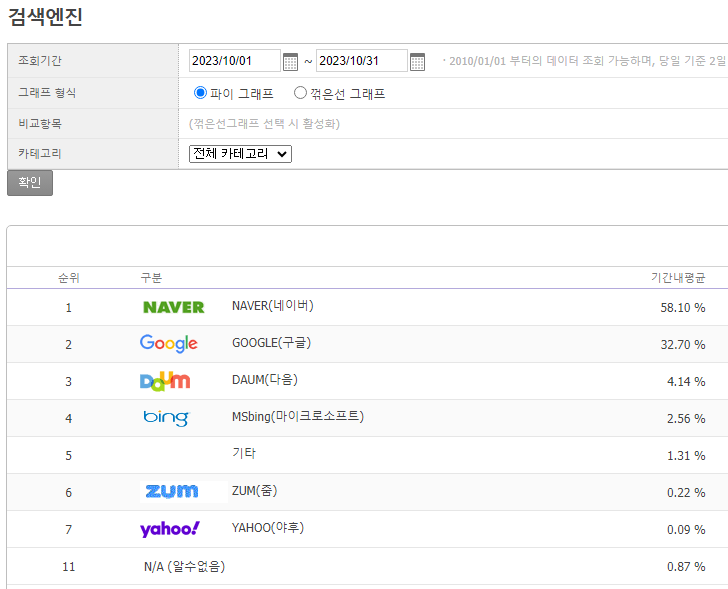Click the (꺾은선그래프 선택 시 활성화) hint text

(x=264, y=124)
